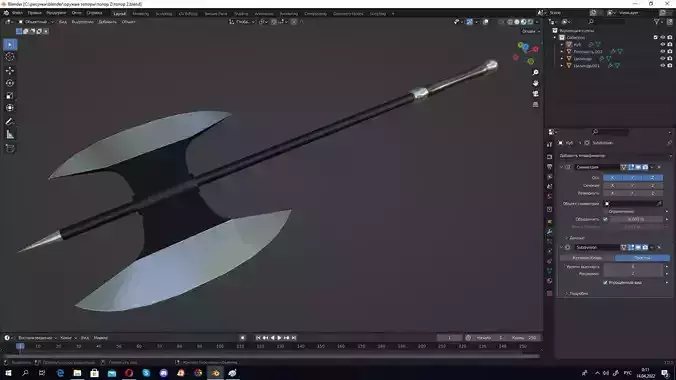The width and height of the screenshot is (676, 380).
Task: Switch to the Modeling workspace tab
Action: [141, 14]
